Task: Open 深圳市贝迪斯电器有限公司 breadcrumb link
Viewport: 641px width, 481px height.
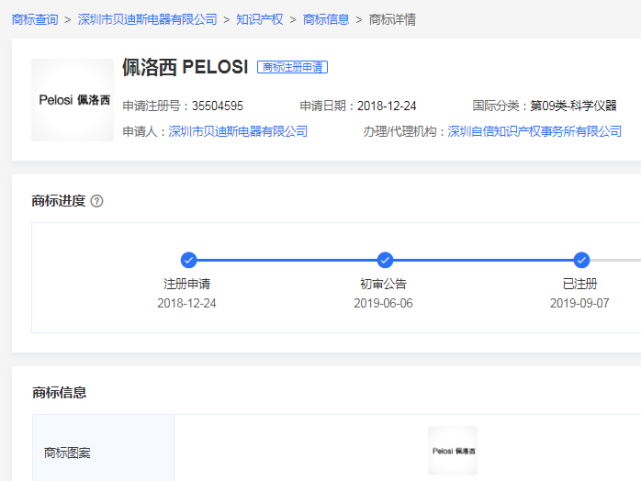Action: tap(147, 19)
